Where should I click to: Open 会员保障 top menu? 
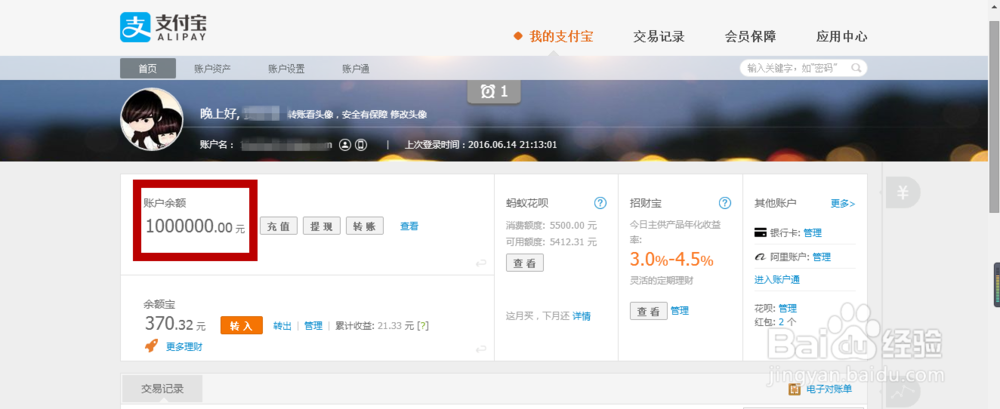pyautogui.click(x=751, y=36)
